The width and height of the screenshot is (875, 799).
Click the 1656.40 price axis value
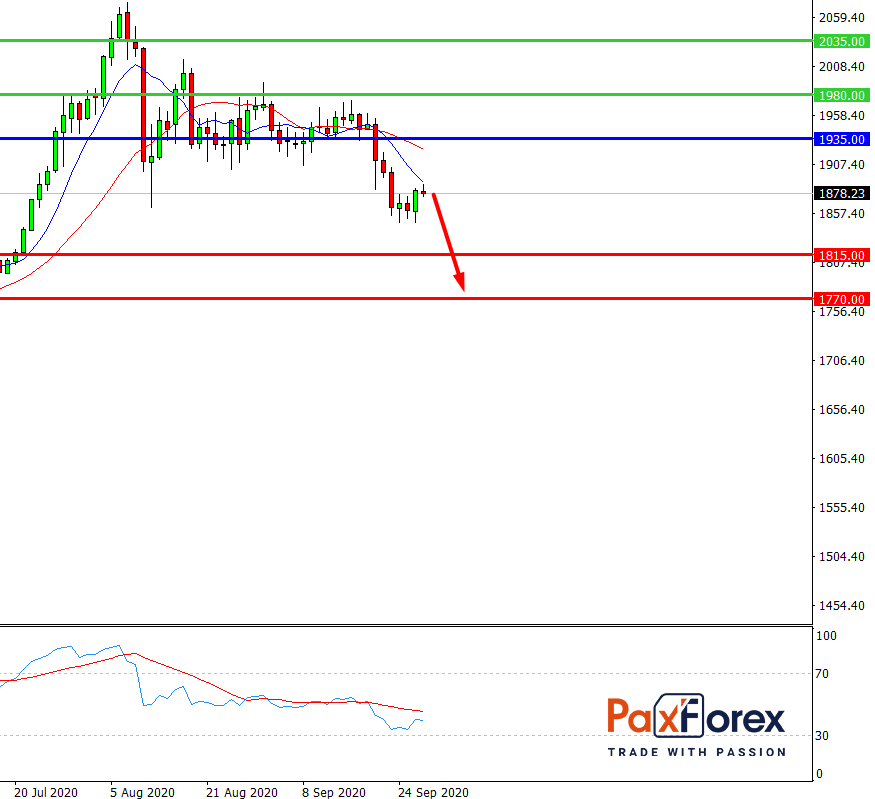[842, 410]
